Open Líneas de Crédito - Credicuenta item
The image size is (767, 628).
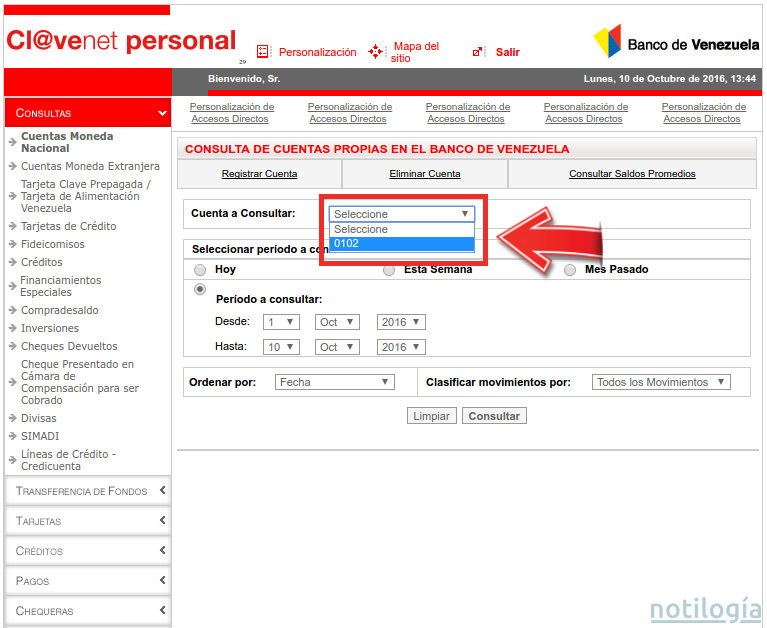pyautogui.click(x=68, y=460)
